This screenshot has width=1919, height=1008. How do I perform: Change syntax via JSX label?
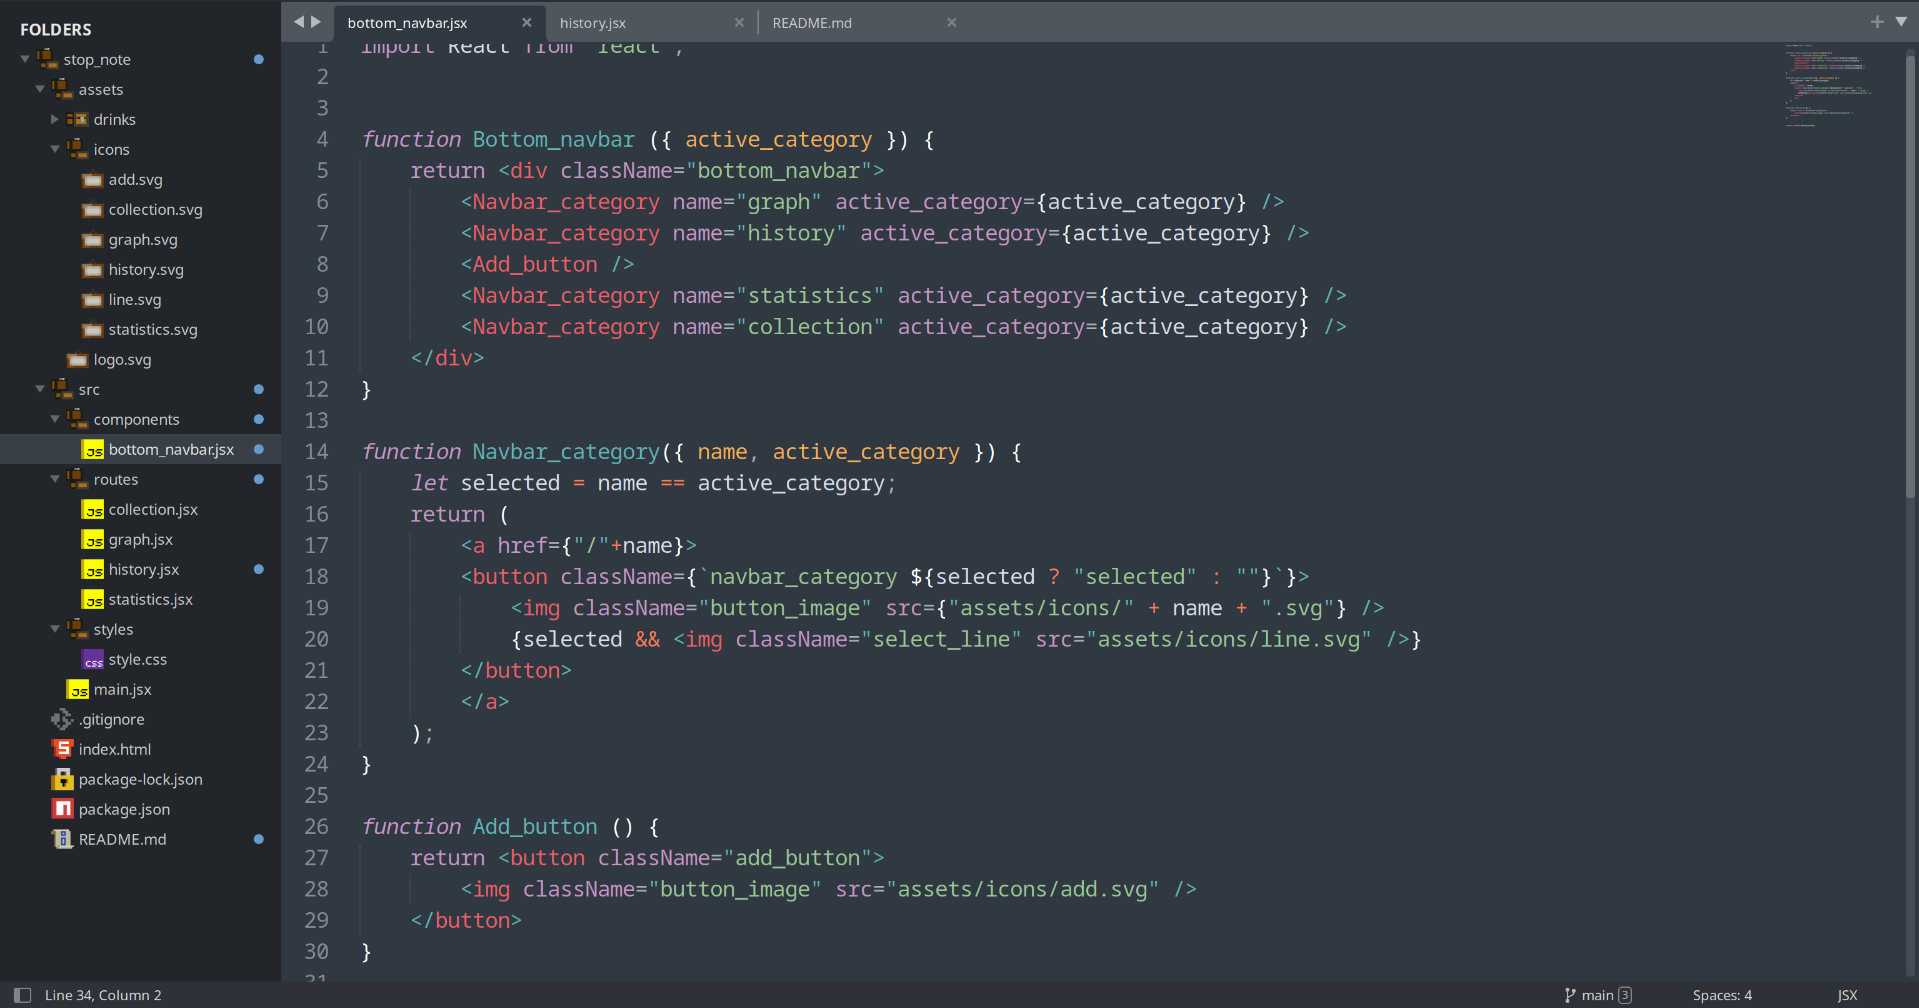tap(1847, 995)
